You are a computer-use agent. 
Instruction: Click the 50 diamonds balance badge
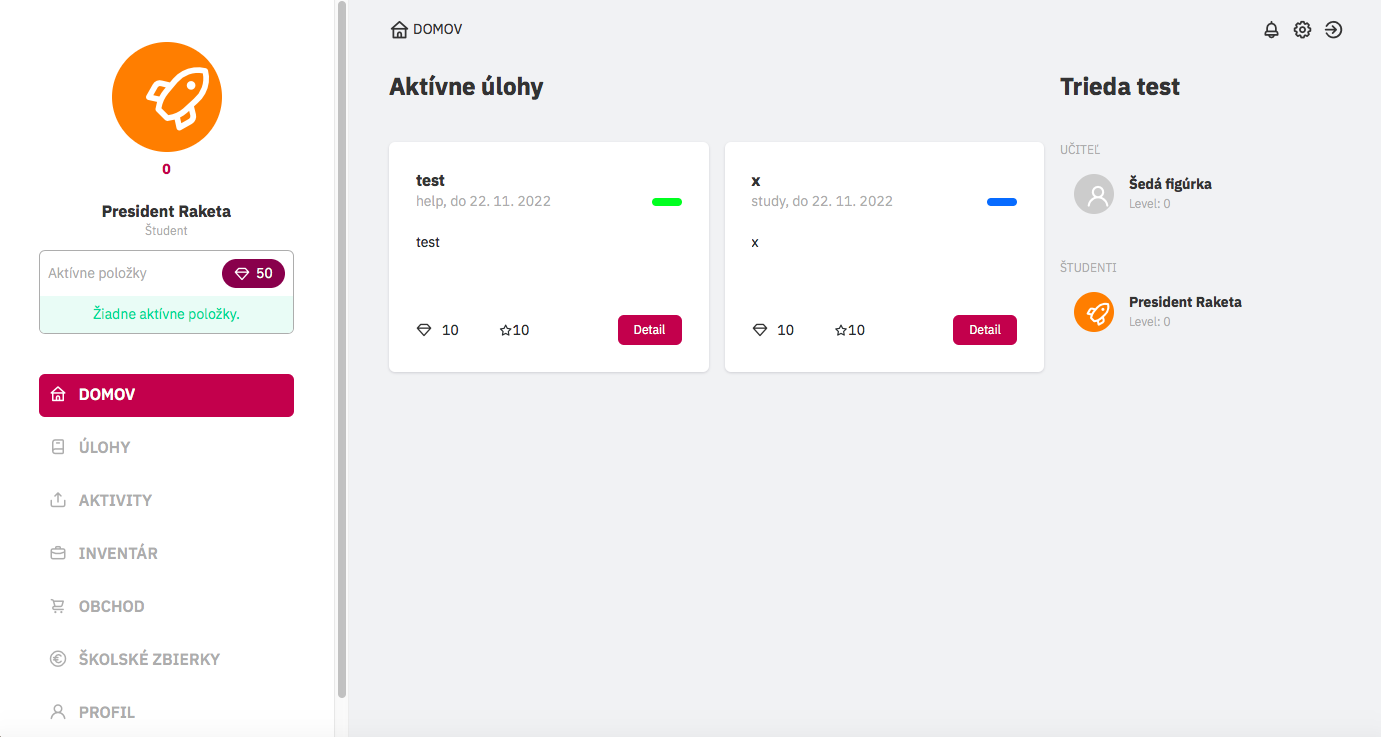pos(253,273)
